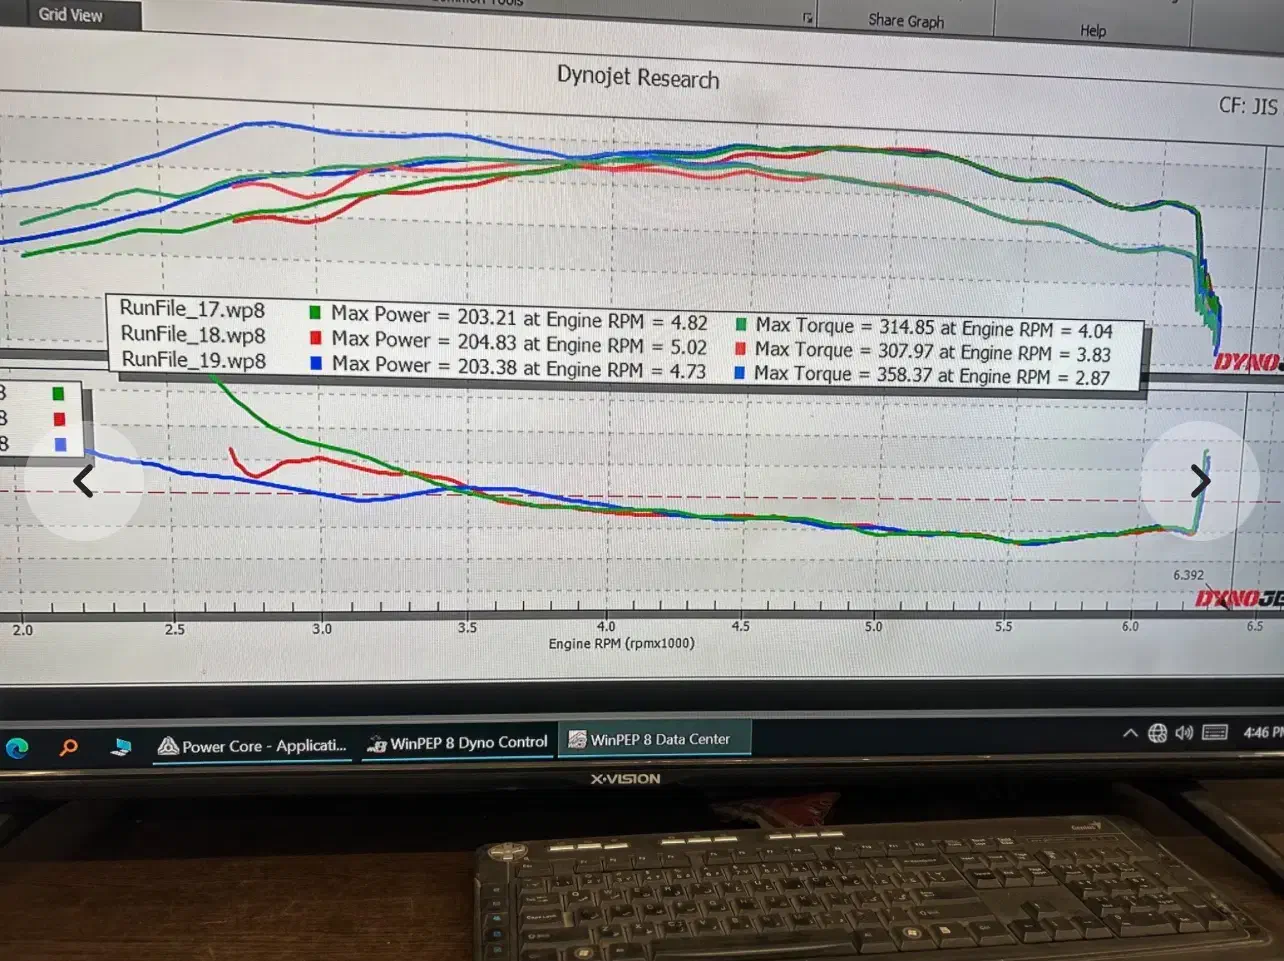Click red swatch beside Max Power 204.83
This screenshot has height=961, width=1284.
(x=315, y=339)
